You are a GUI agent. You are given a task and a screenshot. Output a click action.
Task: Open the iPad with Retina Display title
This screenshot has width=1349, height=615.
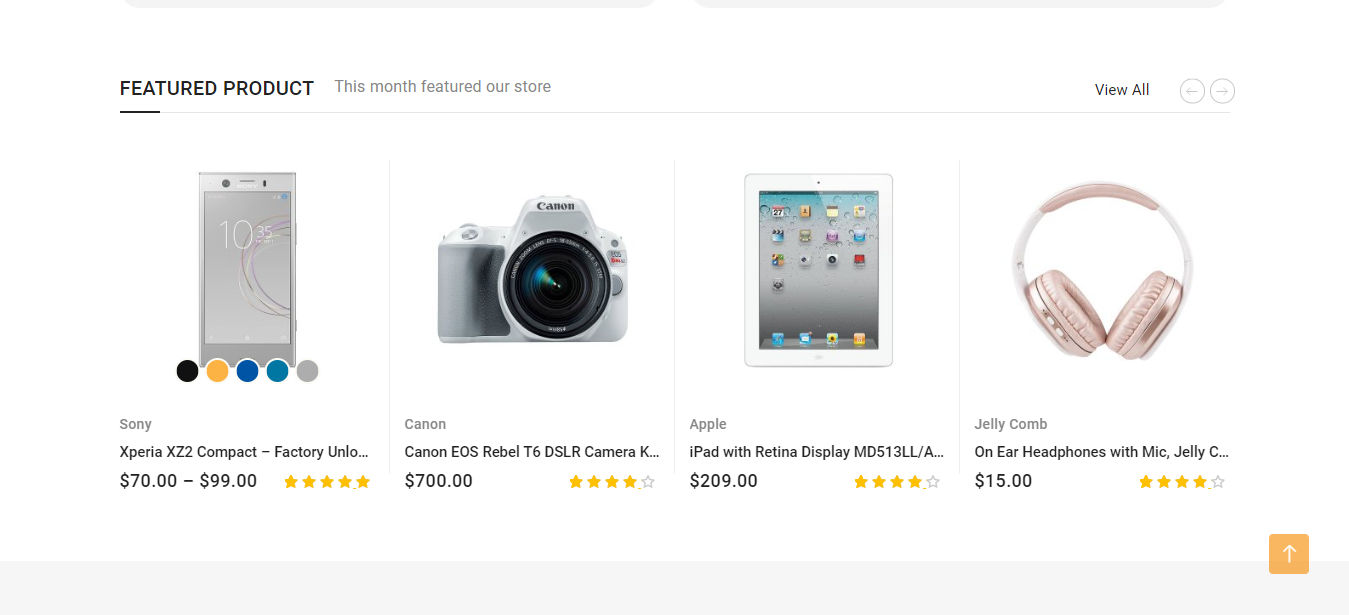817,452
